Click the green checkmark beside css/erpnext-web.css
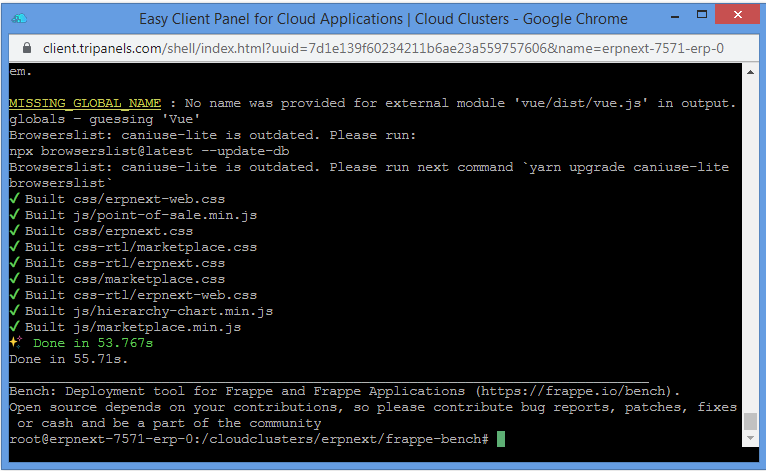The height and width of the screenshot is (471, 766). (15, 198)
